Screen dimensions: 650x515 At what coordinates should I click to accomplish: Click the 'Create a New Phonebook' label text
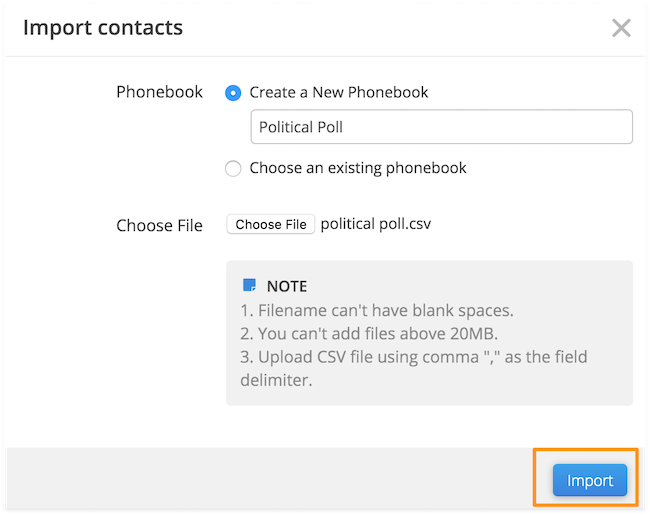pyautogui.click(x=339, y=92)
